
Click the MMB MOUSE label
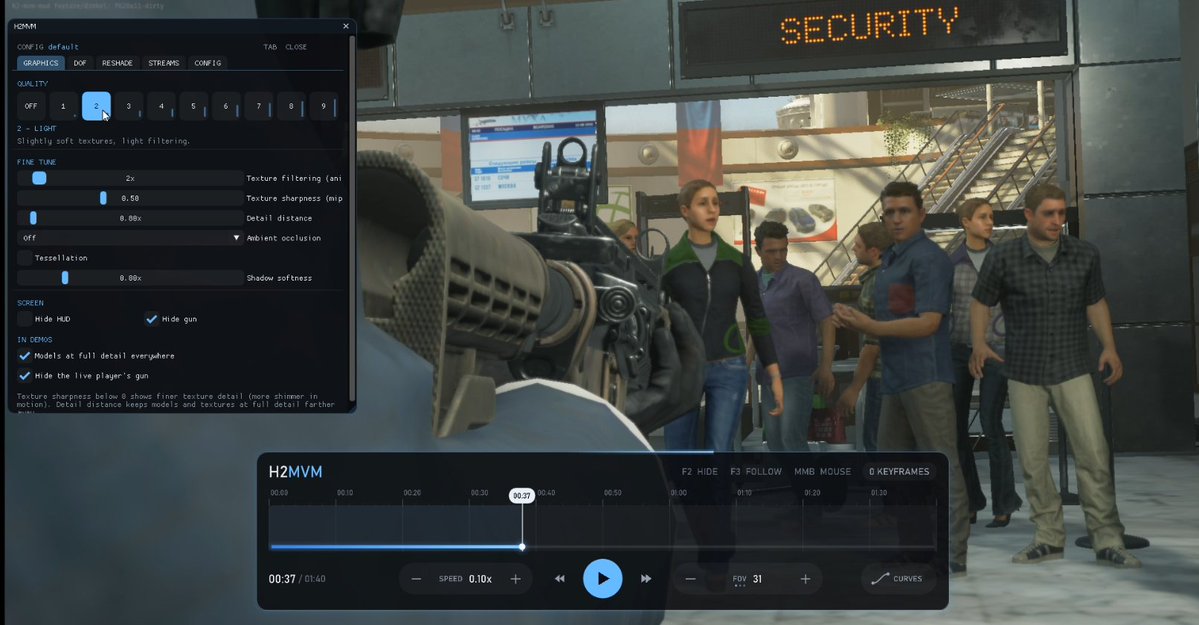click(822, 472)
